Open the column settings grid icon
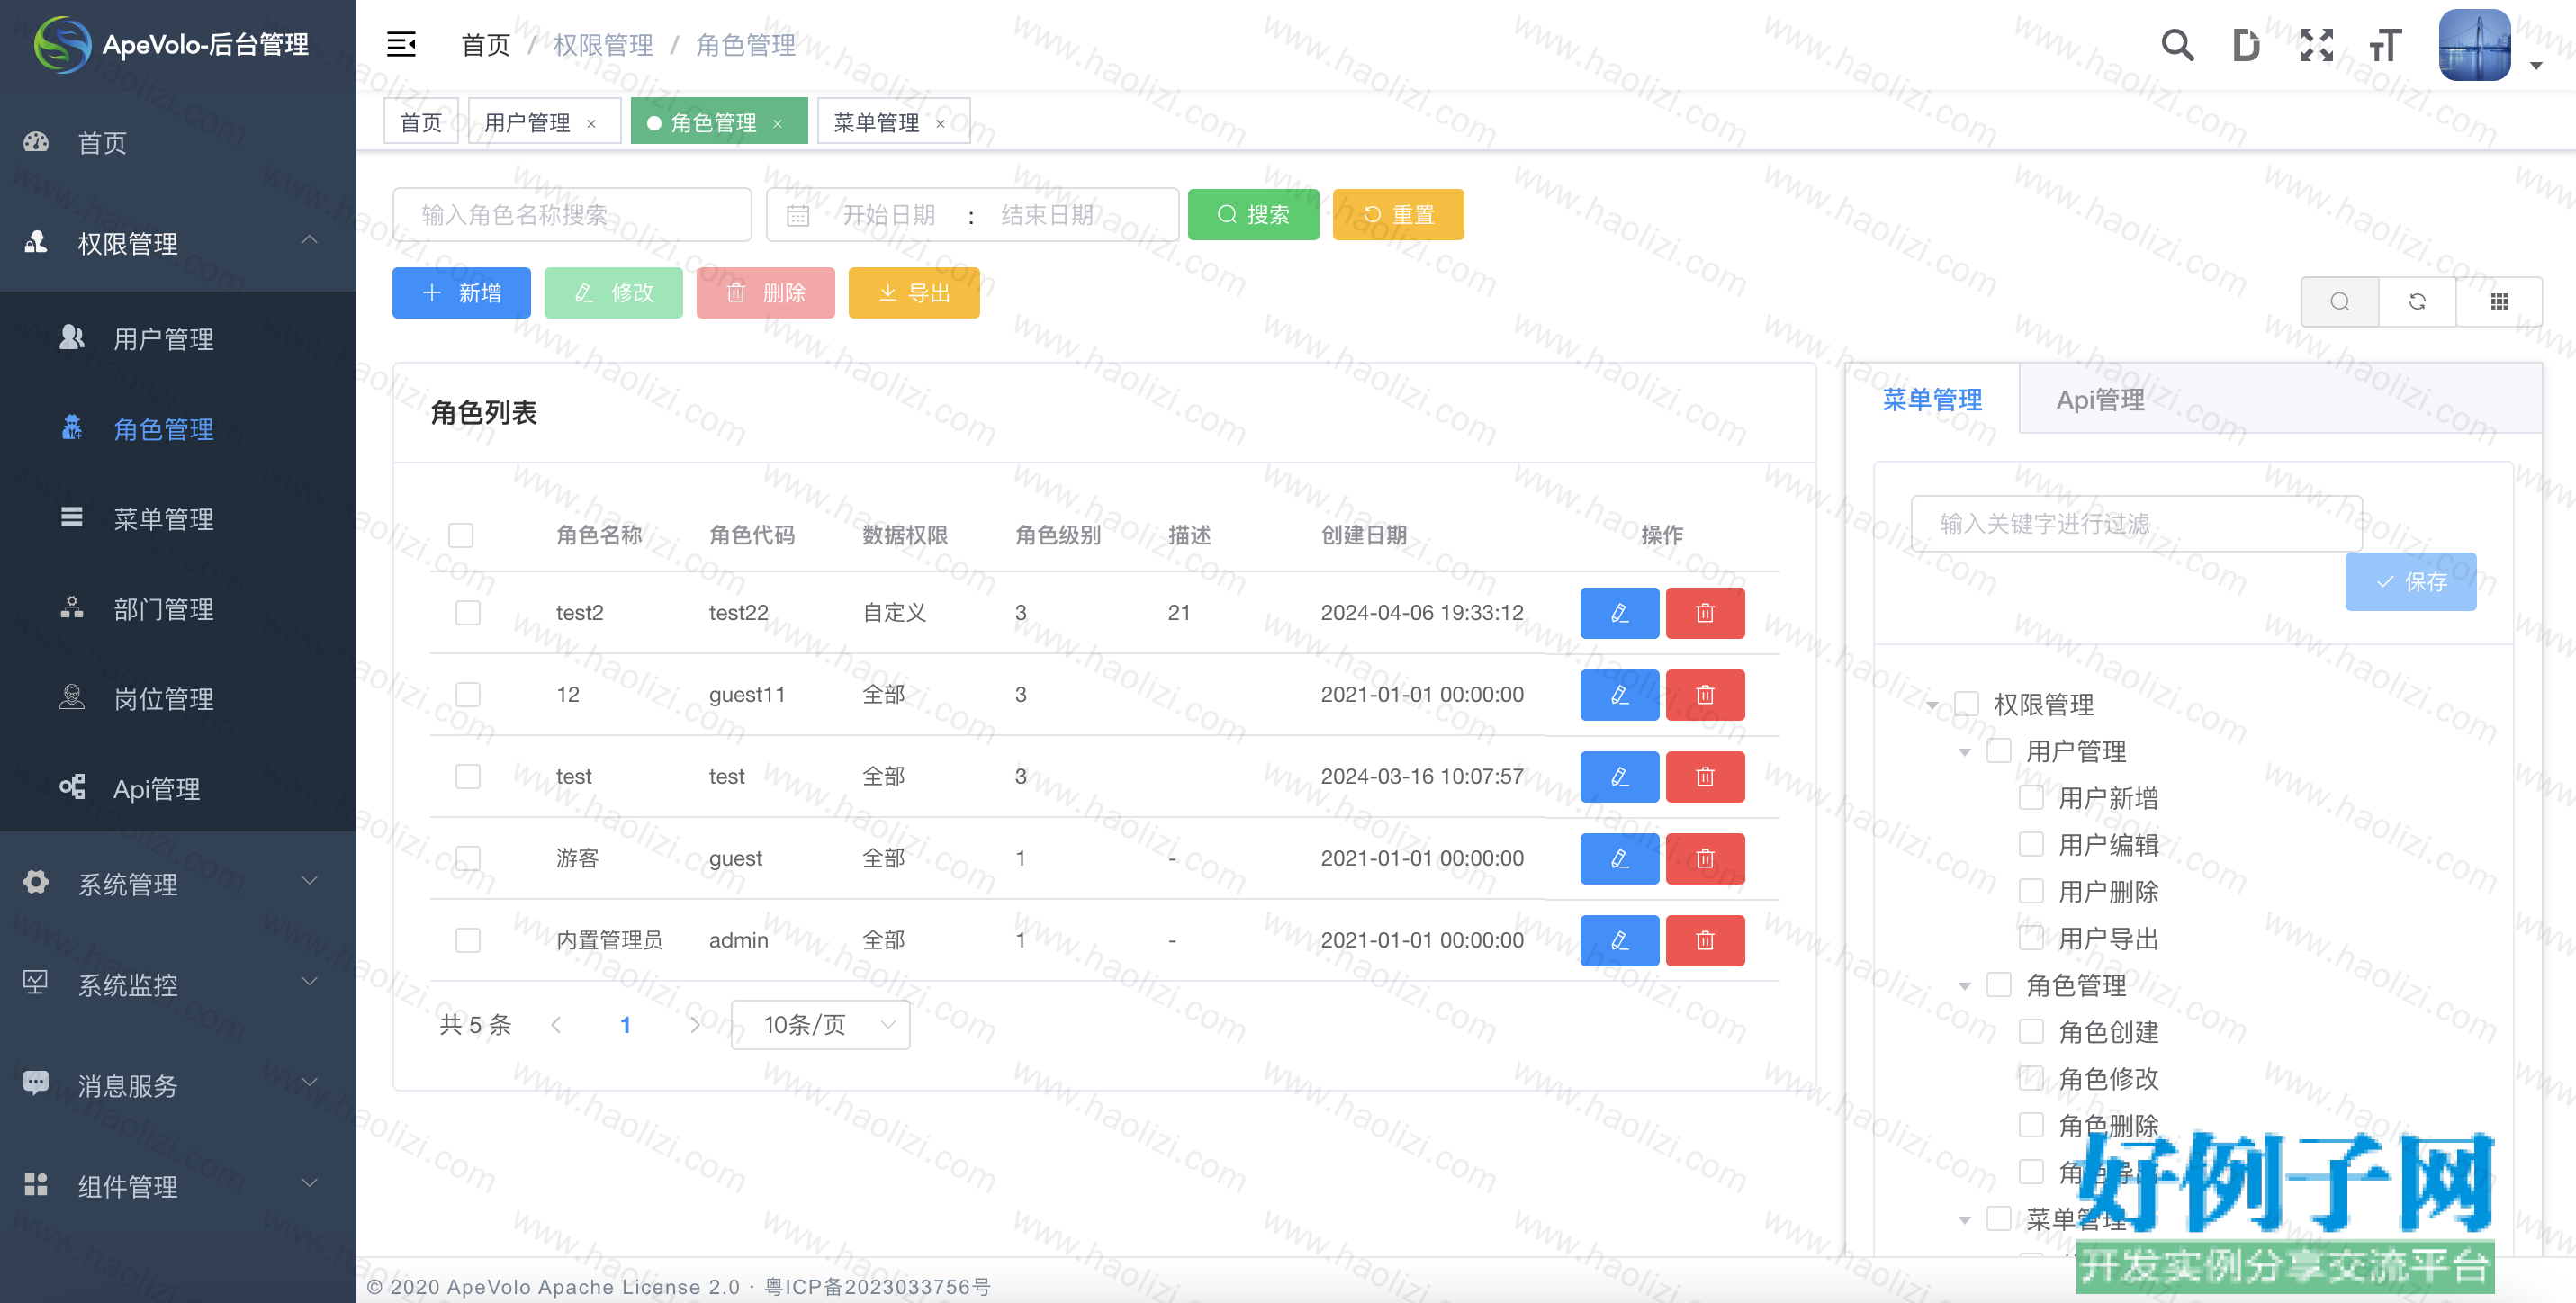The image size is (2576, 1303). [x=2498, y=301]
